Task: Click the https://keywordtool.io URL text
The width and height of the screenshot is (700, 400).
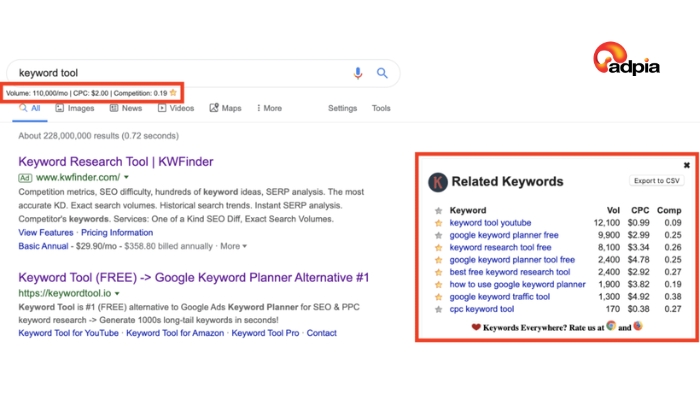Action: pyautogui.click(x=65, y=293)
